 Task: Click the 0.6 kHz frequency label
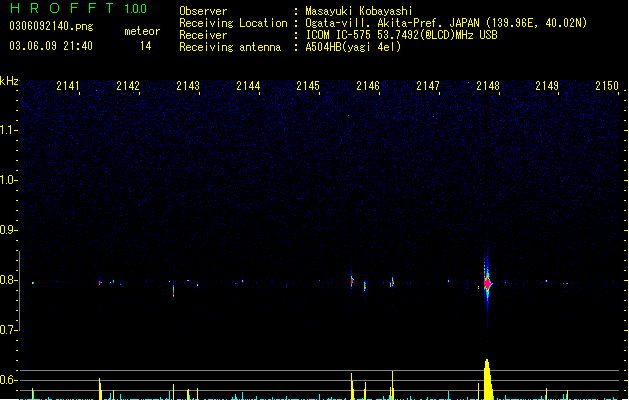coord(8,380)
